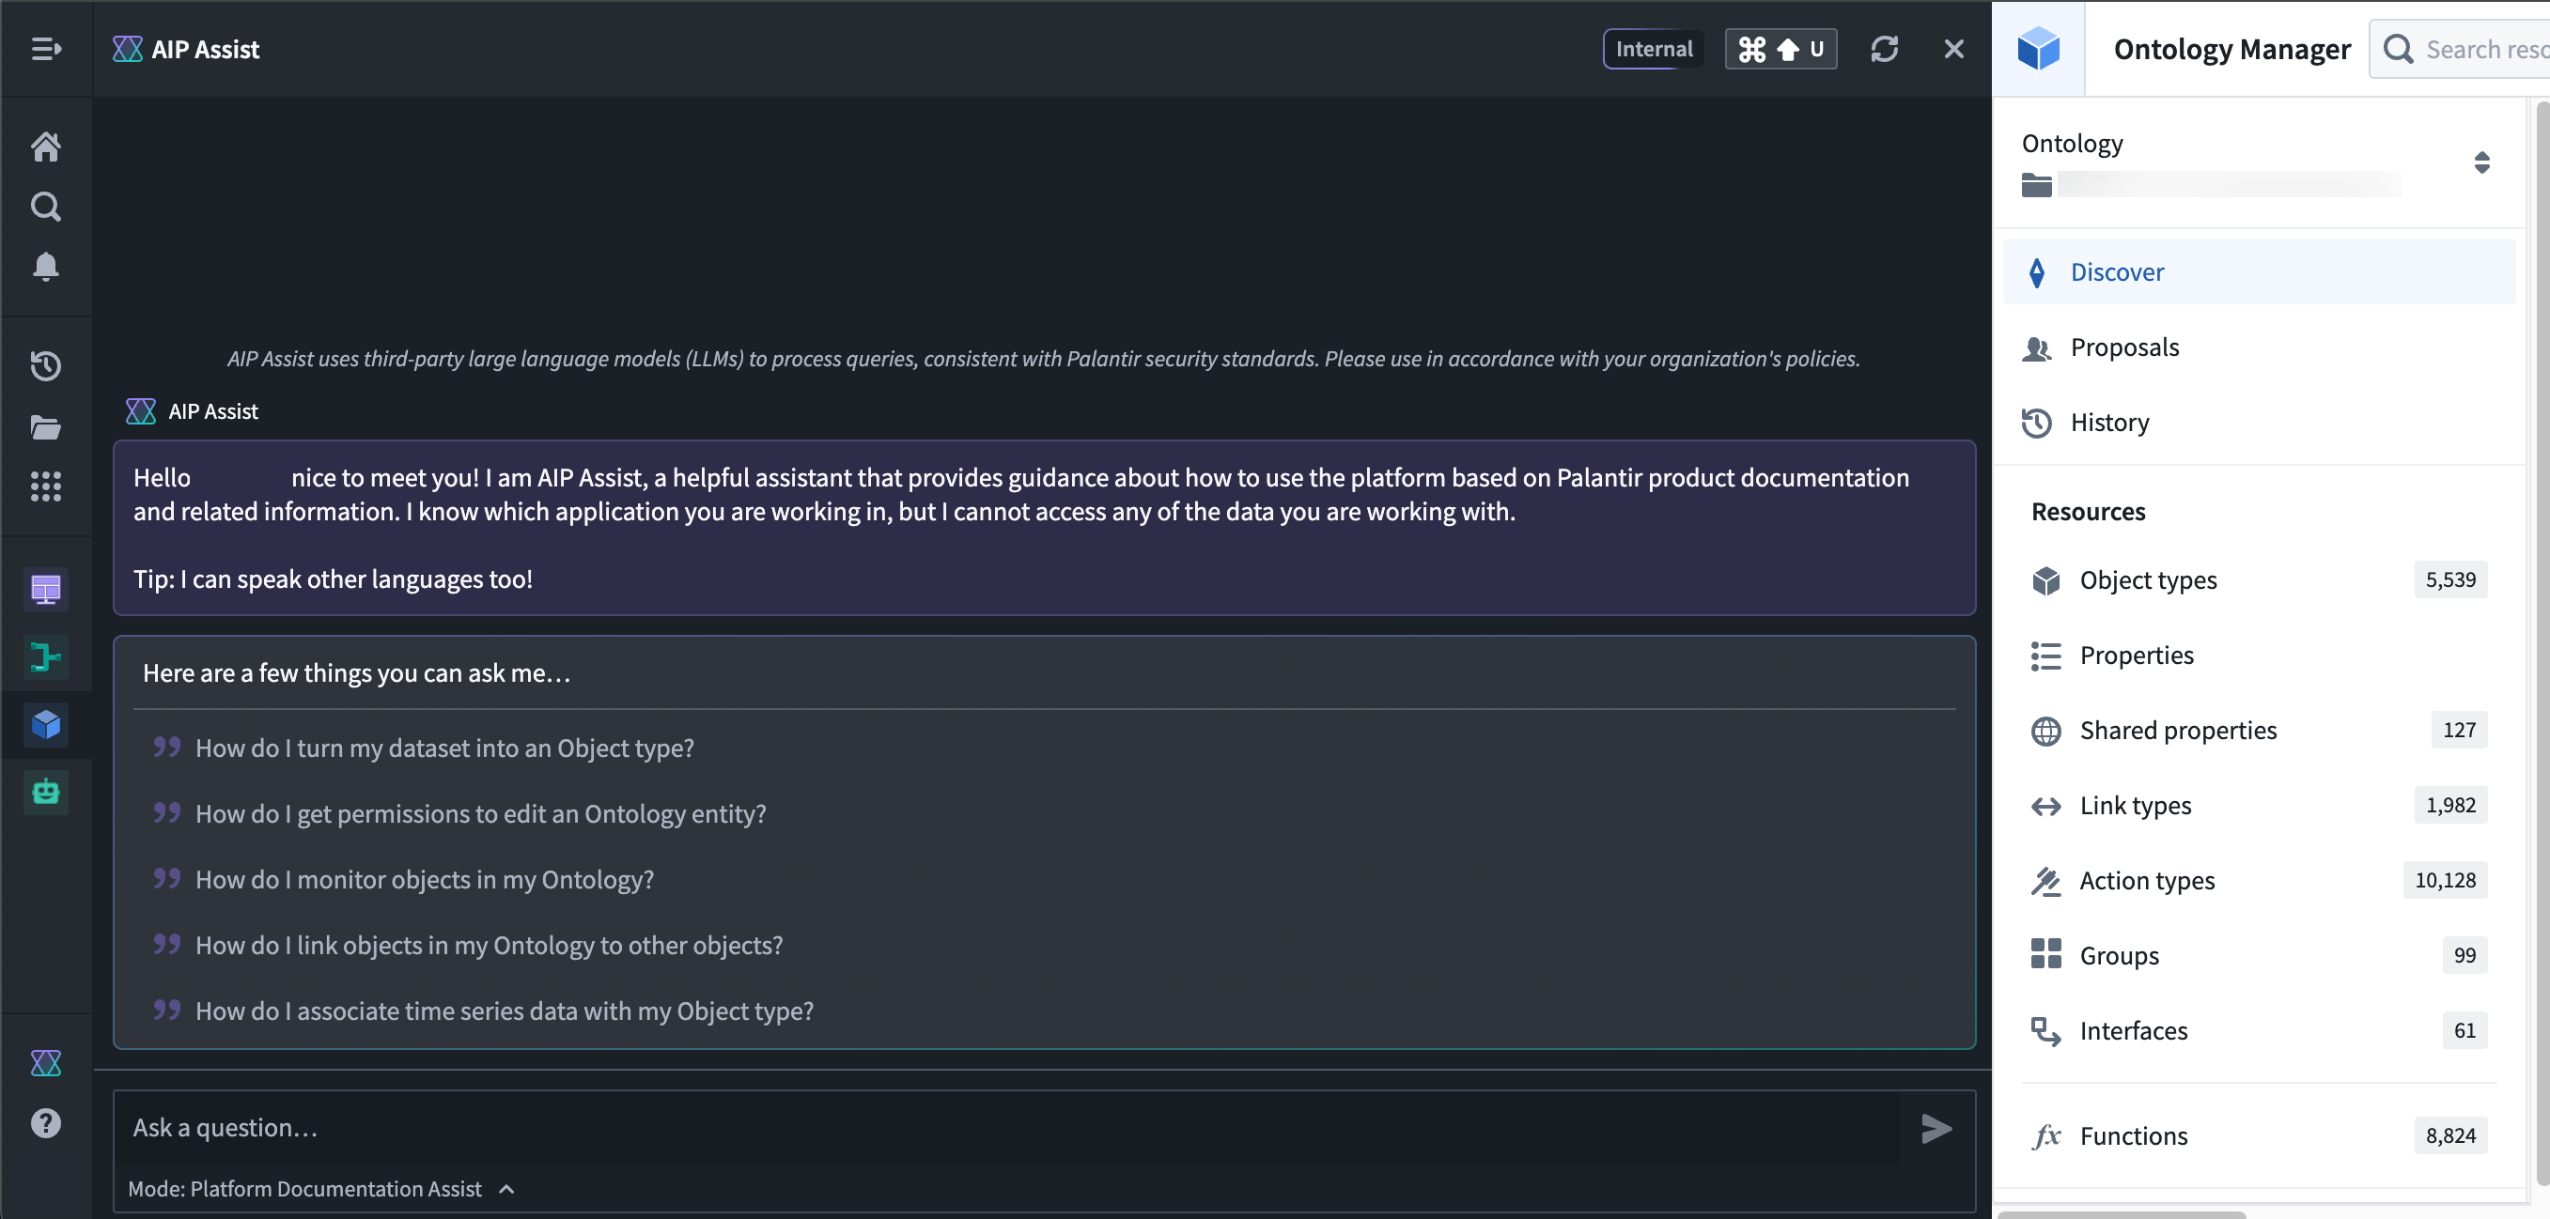Image resolution: width=2550 pixels, height=1219 pixels.
Task: Collapse the sidebar menu icon
Action: pyautogui.click(x=46, y=49)
